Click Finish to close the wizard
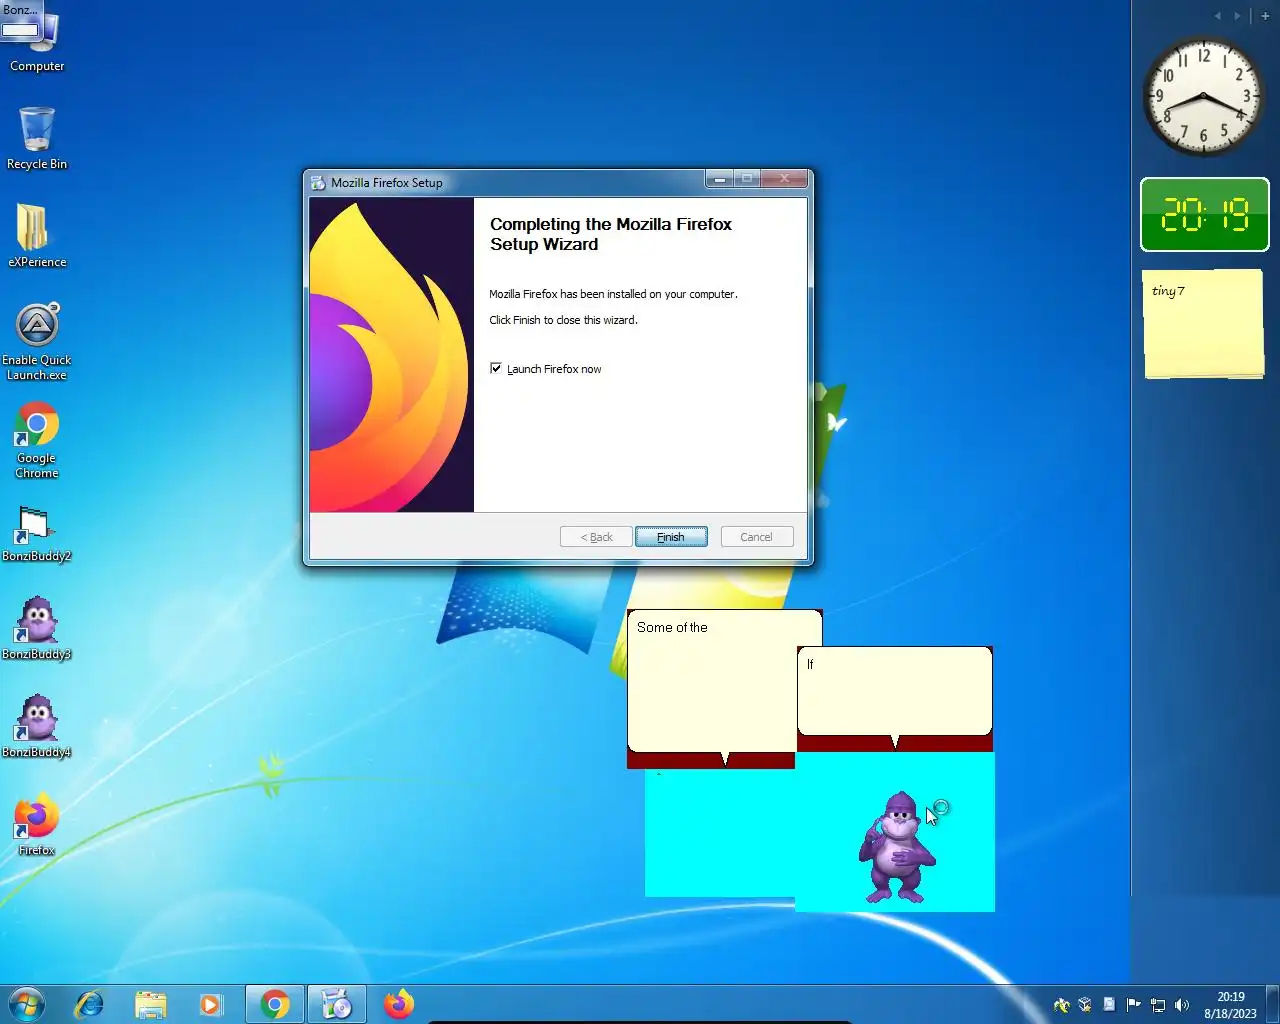 [x=671, y=537]
